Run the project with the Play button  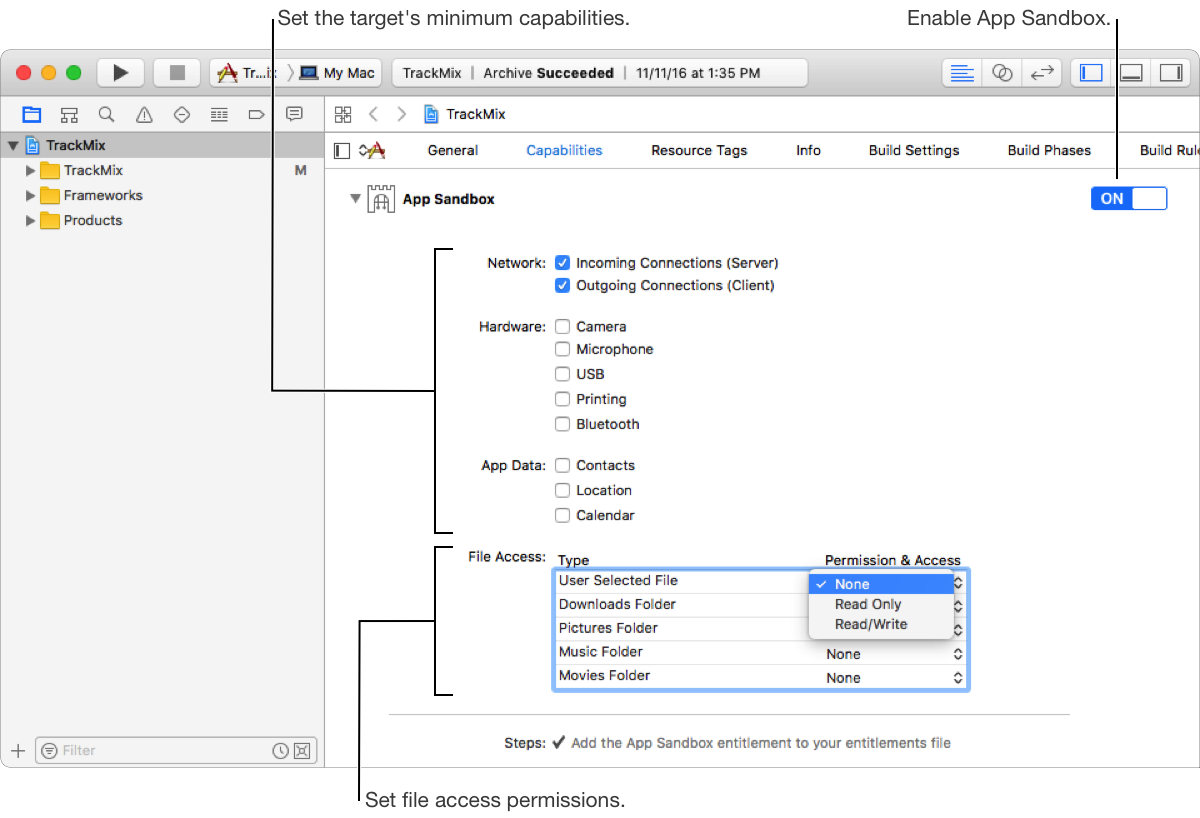pos(121,73)
